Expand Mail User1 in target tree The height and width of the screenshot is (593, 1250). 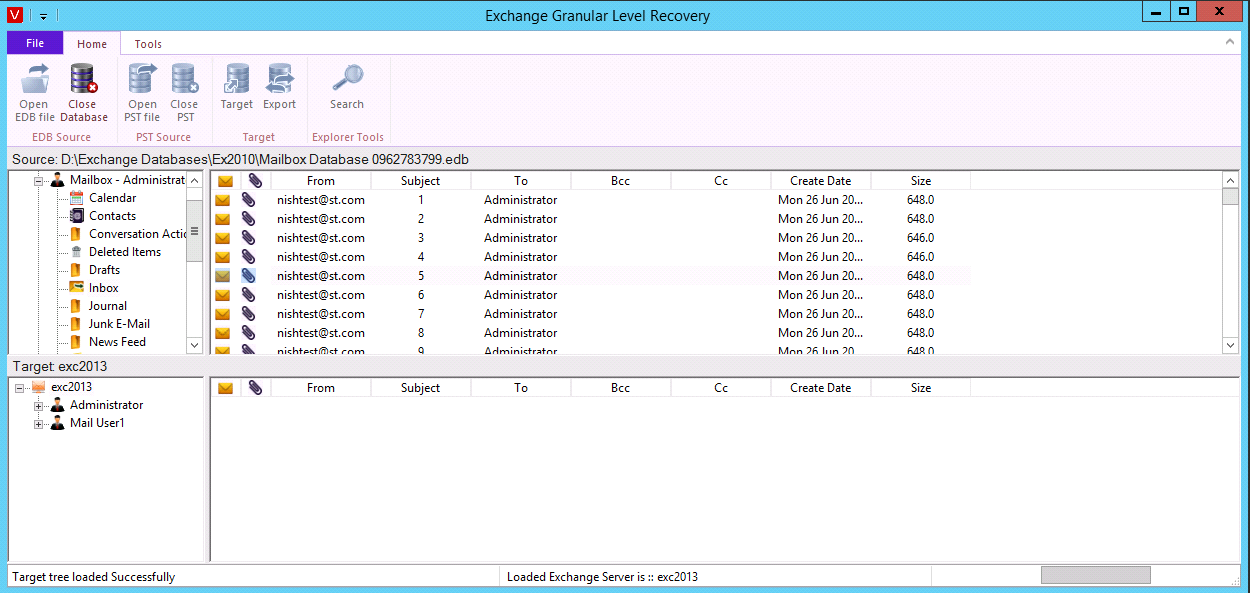(x=39, y=424)
